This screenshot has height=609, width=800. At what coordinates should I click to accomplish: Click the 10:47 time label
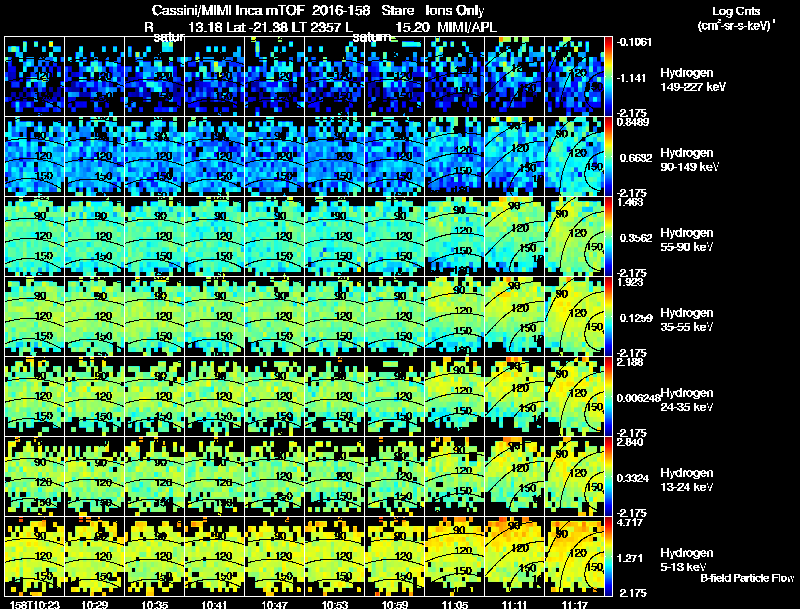274,604
